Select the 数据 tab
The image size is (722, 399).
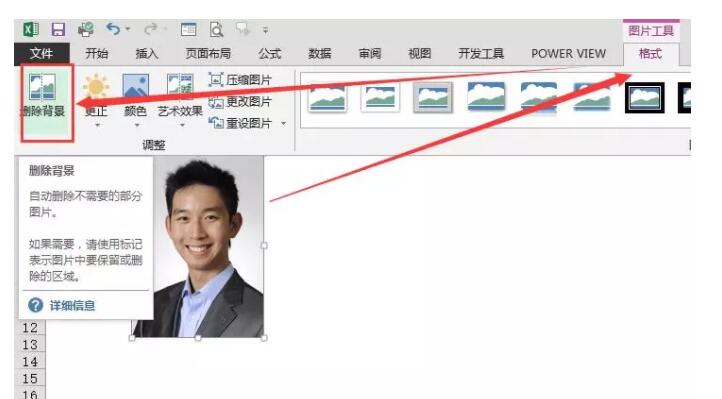point(320,54)
